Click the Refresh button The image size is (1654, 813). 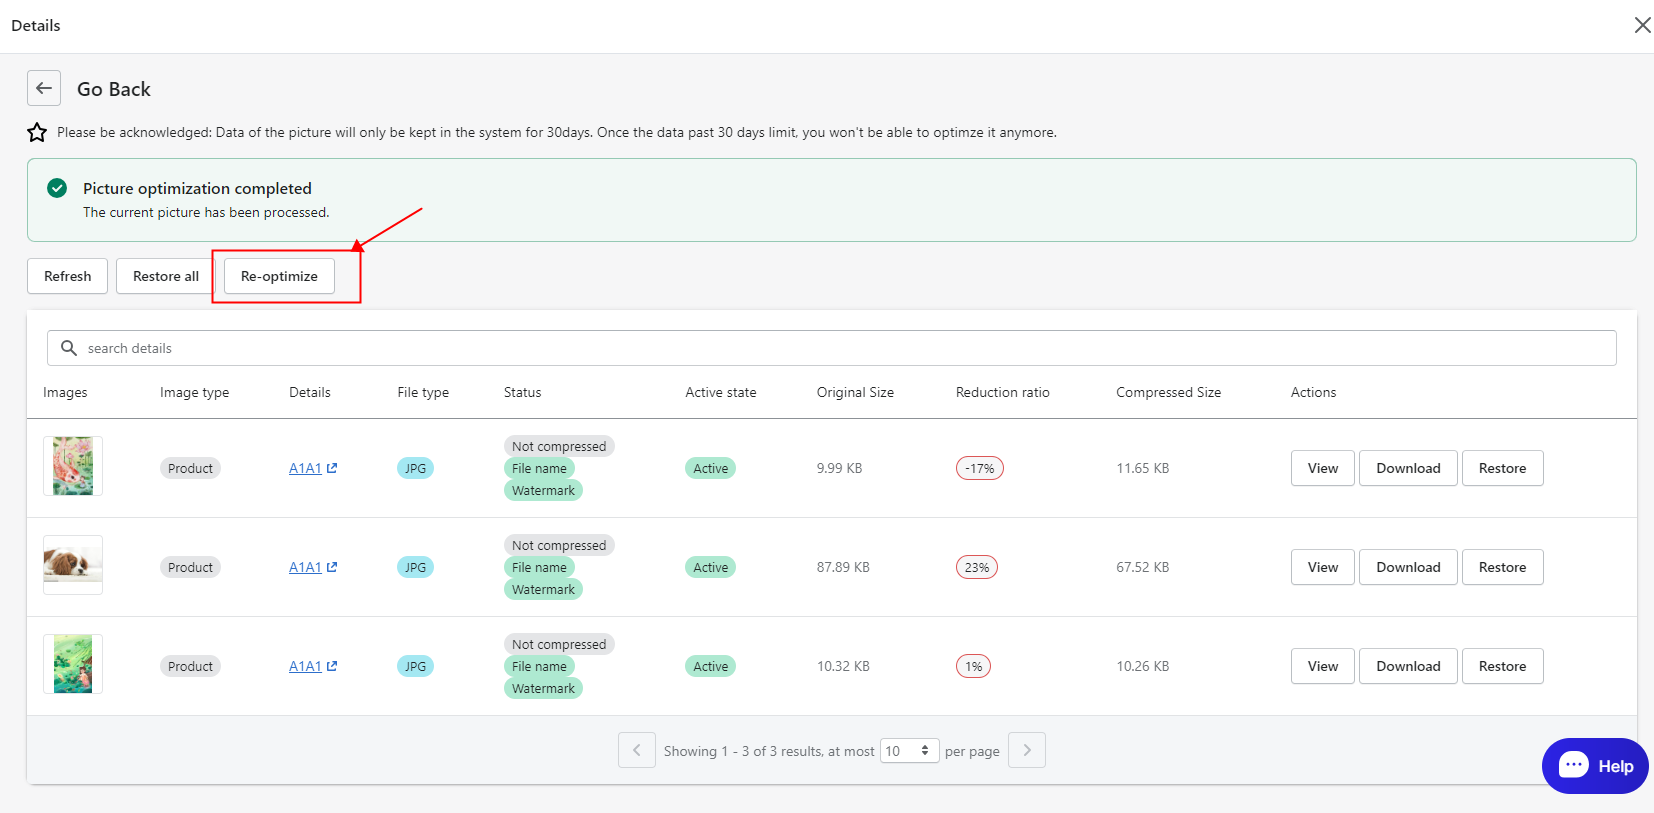[x=67, y=276]
